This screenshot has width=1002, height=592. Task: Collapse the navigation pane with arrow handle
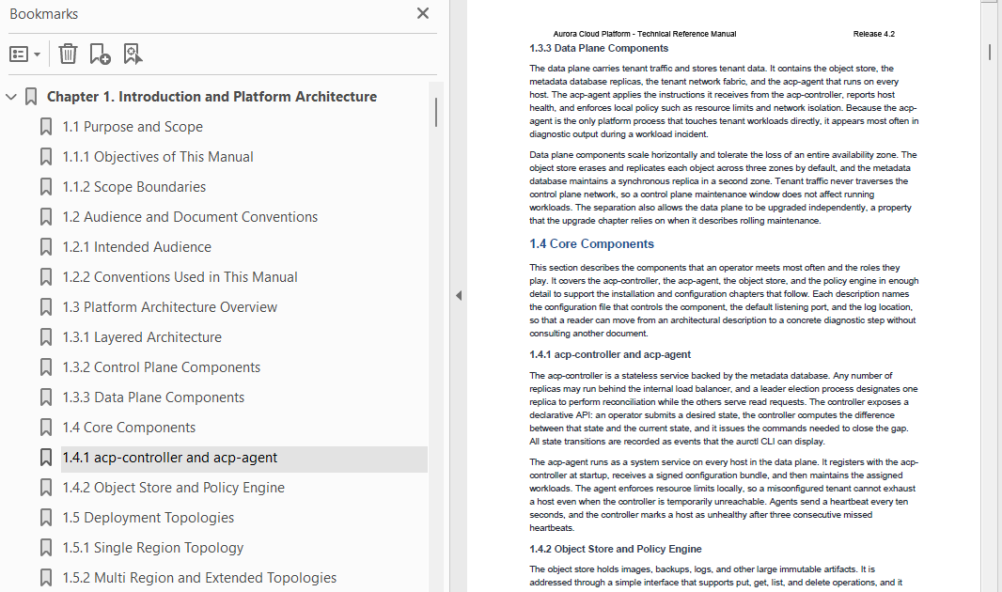[458, 295]
